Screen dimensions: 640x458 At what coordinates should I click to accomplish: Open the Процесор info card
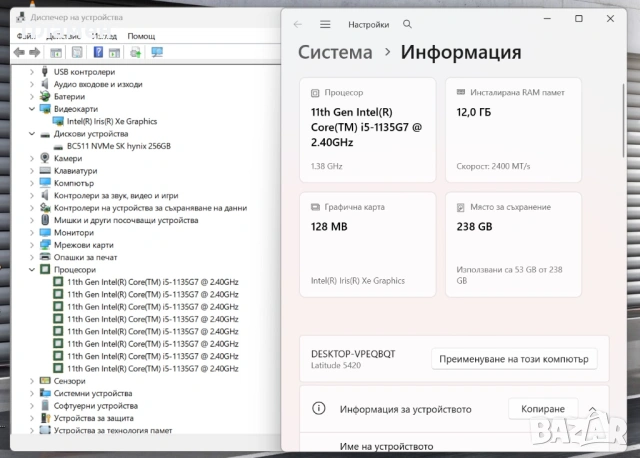pos(368,130)
